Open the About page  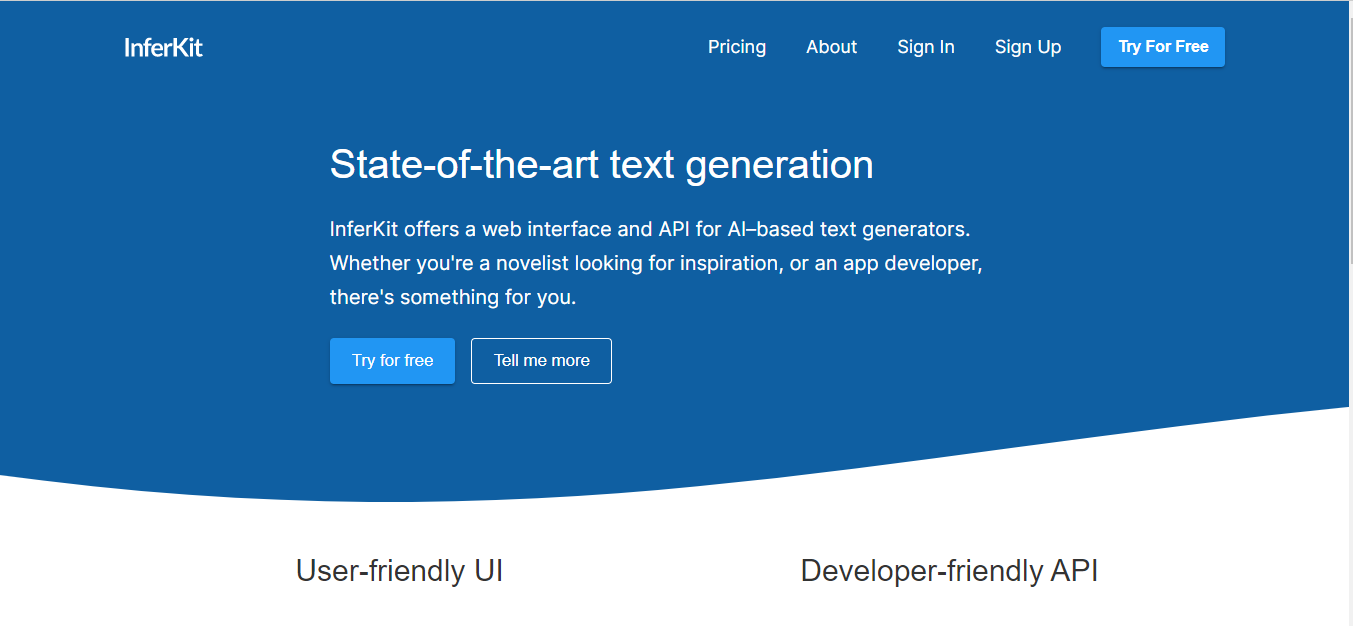point(832,47)
